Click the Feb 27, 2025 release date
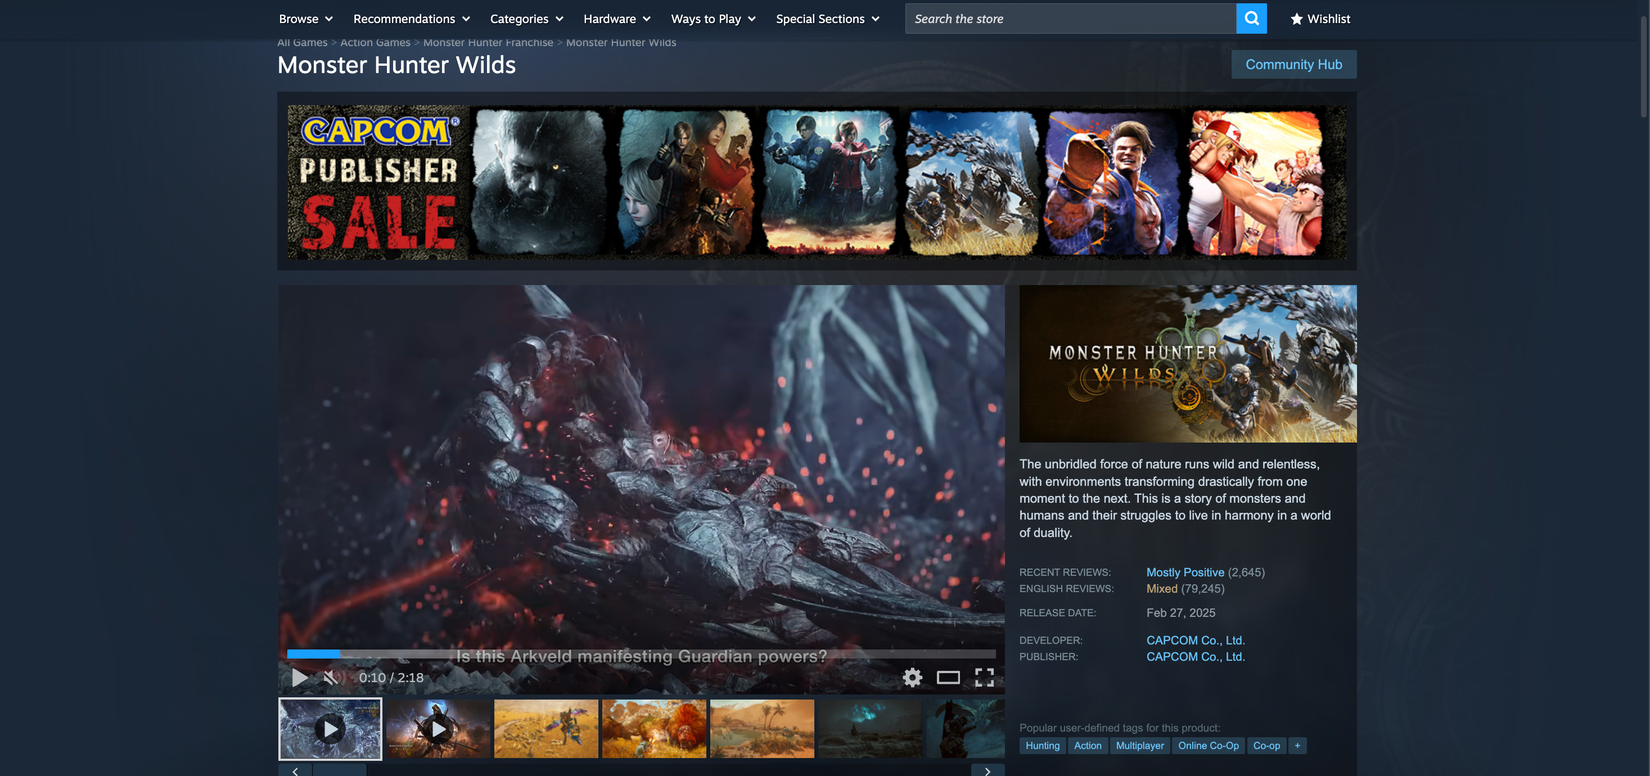Screen dimensions: 1650x776 tap(1181, 613)
